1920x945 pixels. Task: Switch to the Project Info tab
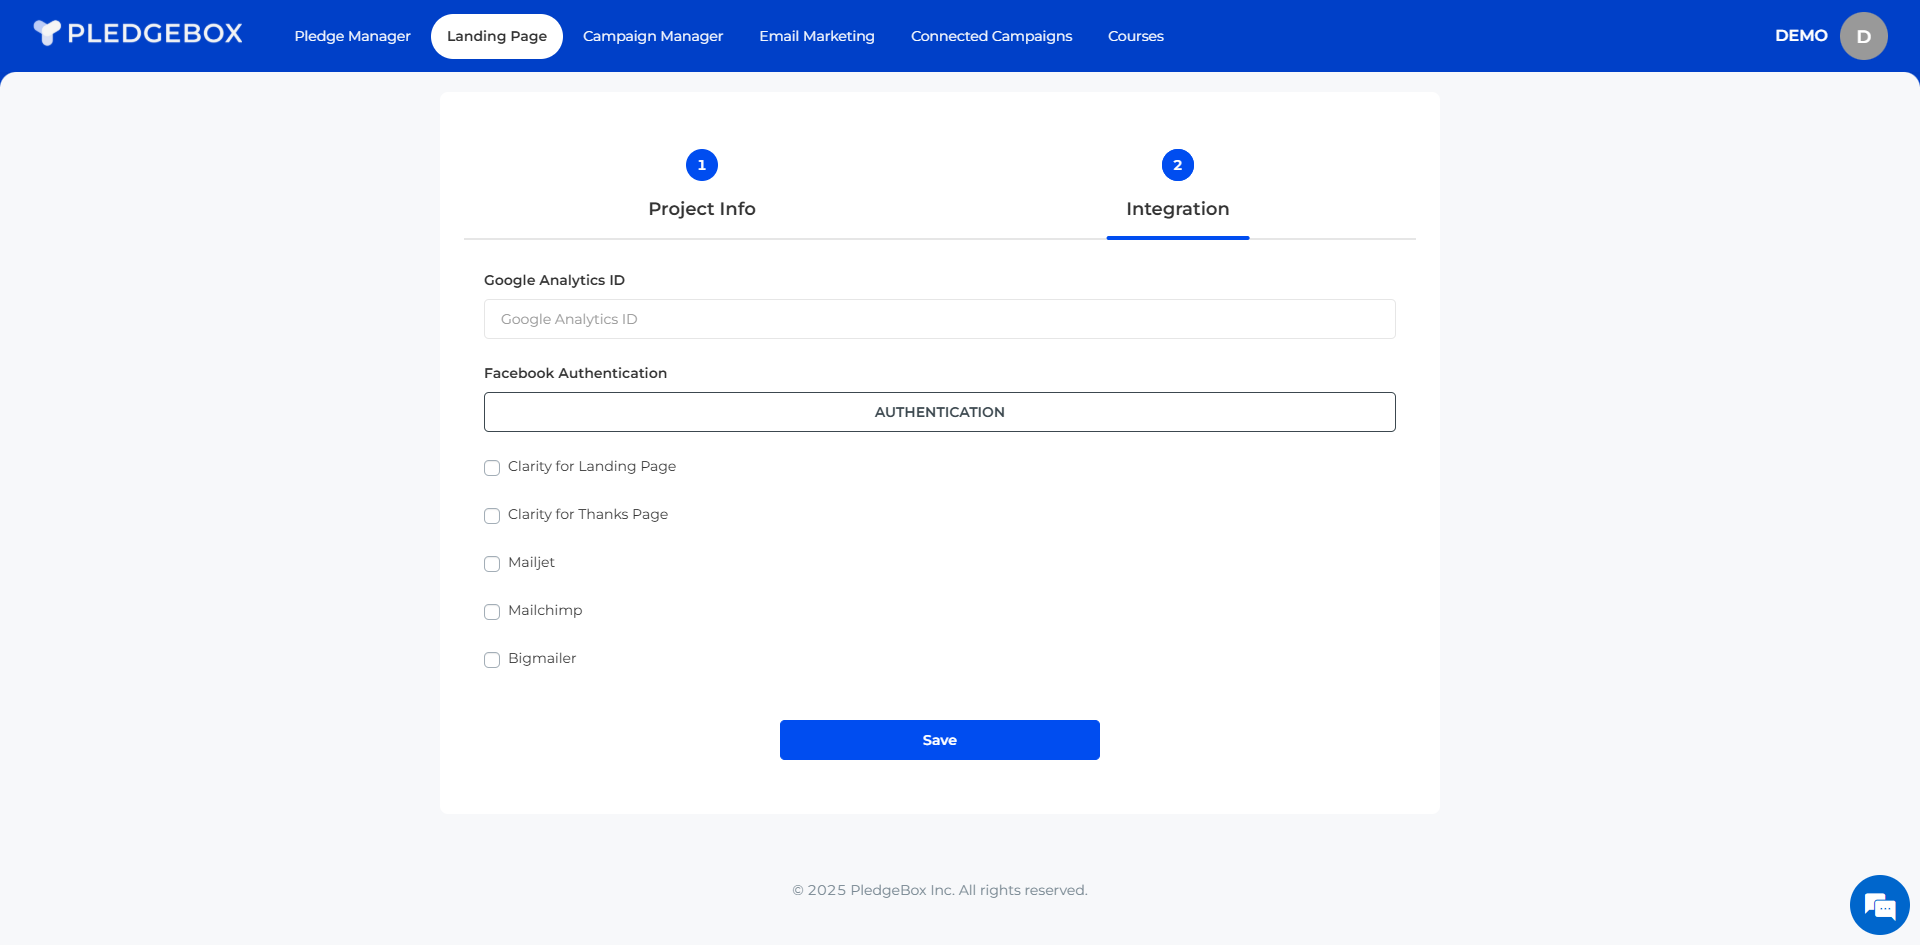pos(702,209)
